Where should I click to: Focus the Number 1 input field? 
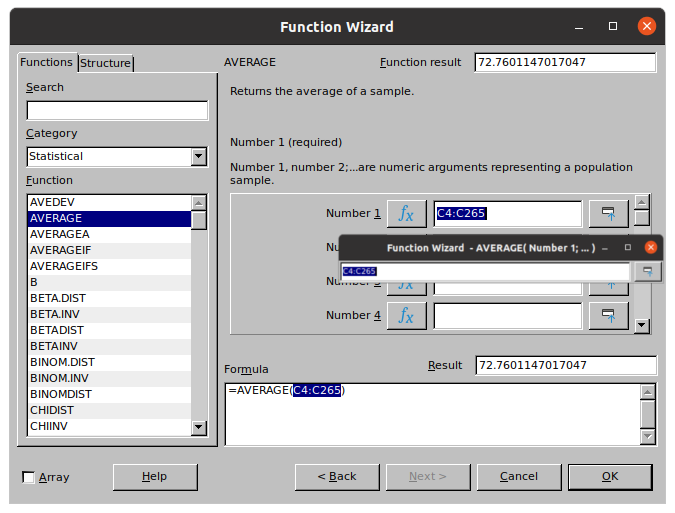(508, 213)
